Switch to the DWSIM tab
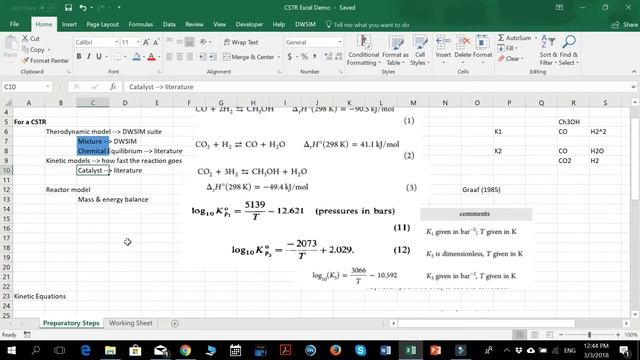Viewport: 640px width, 360px height. click(305, 24)
